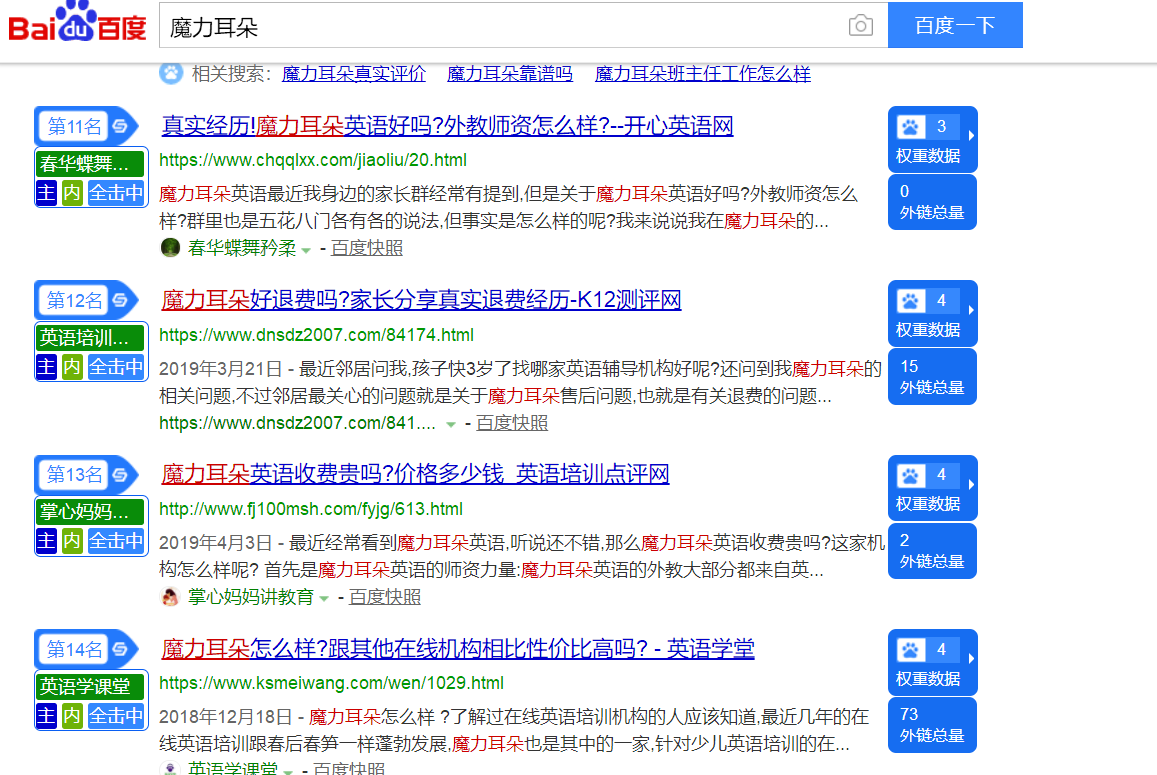1157x775 pixels.
Task: Click the swirl icon on 第13名 badge
Action: (120, 475)
